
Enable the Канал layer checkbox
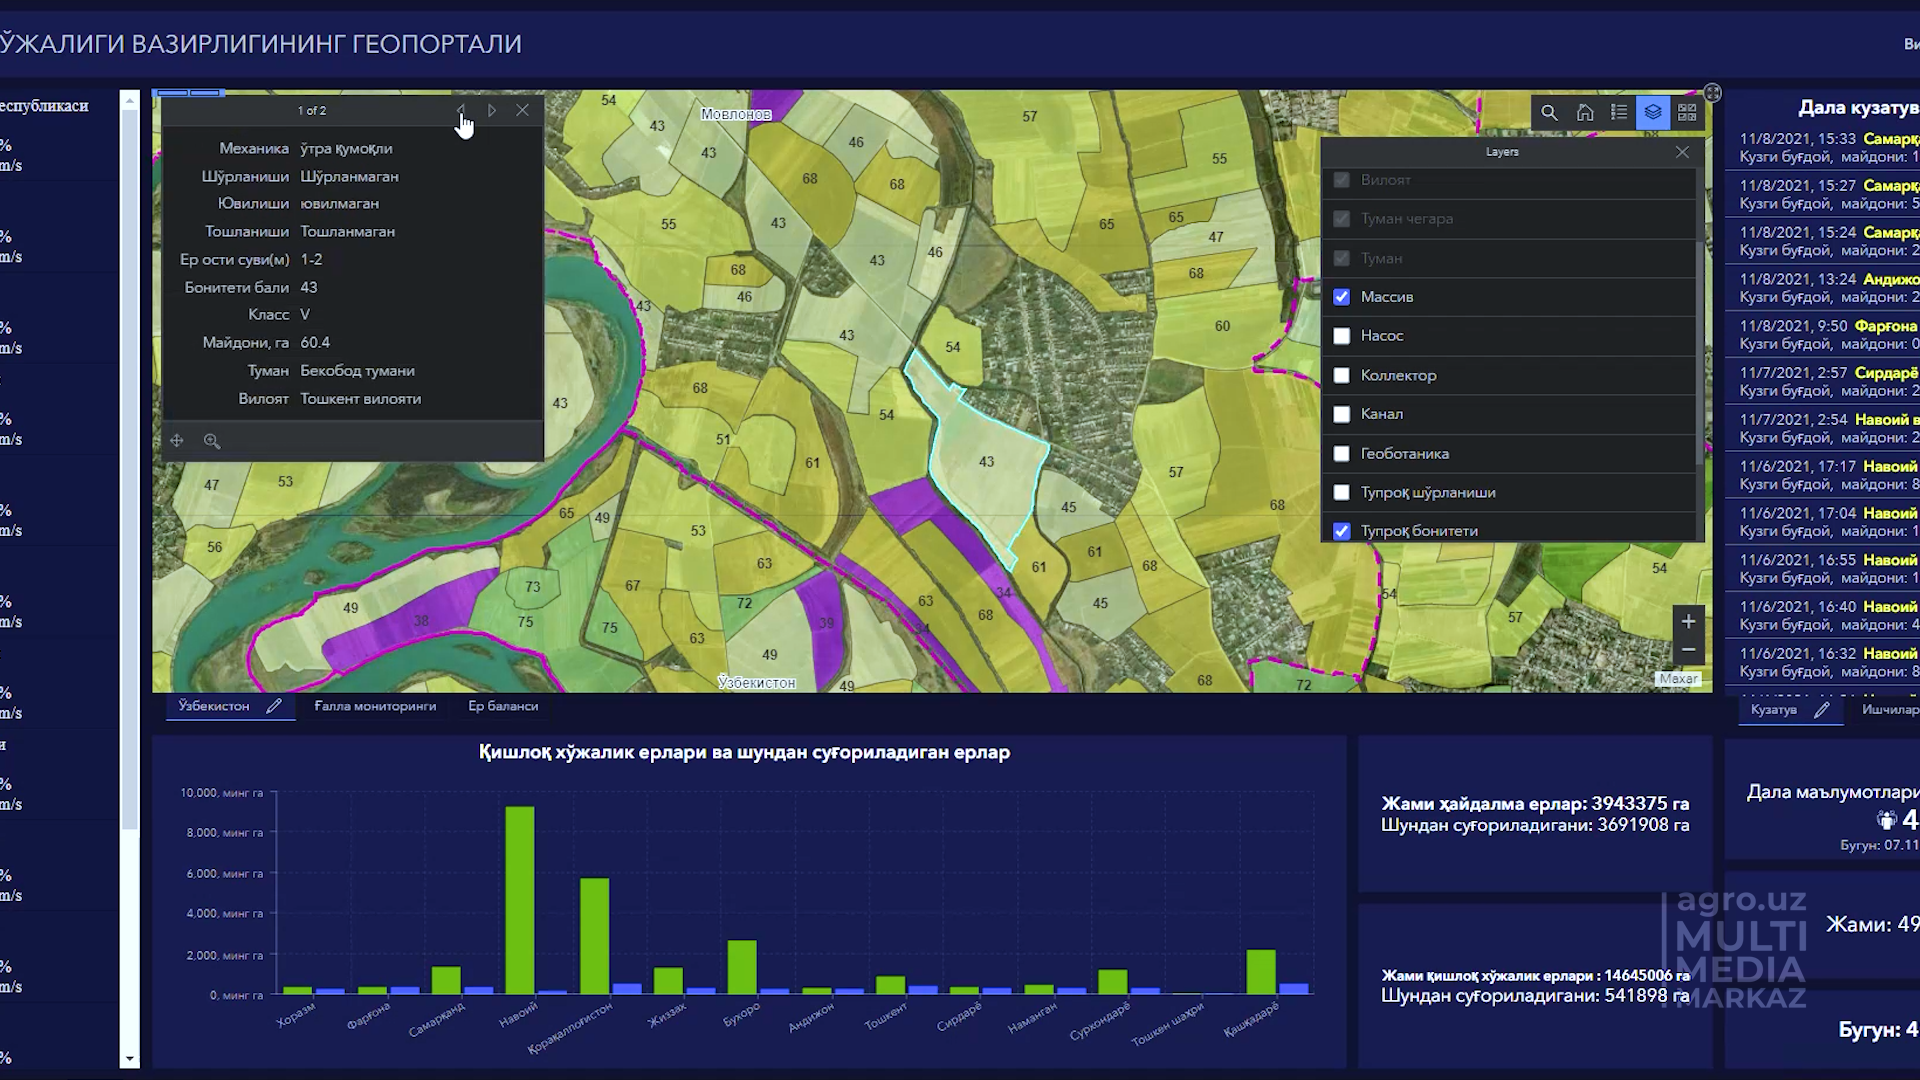[1342, 414]
